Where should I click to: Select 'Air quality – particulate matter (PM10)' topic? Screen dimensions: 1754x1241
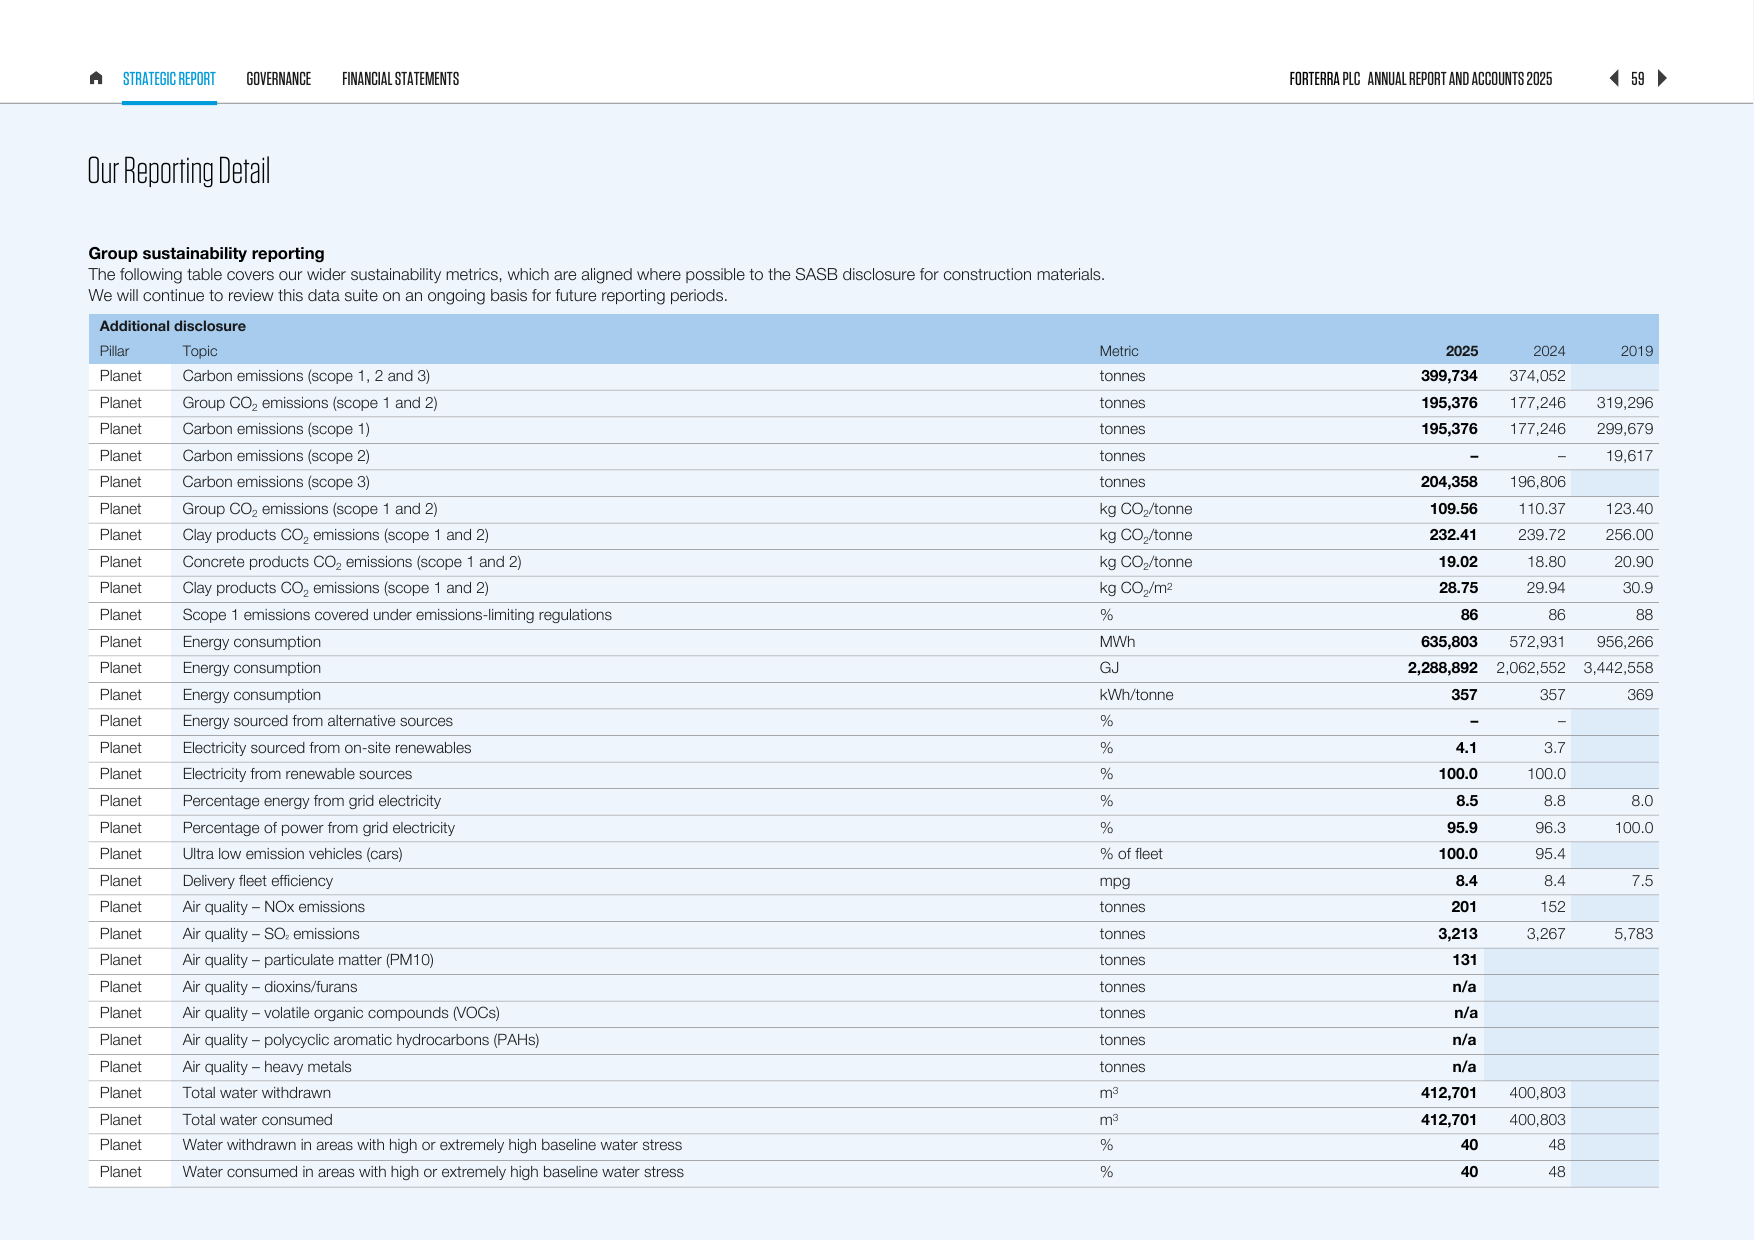pyautogui.click(x=308, y=960)
